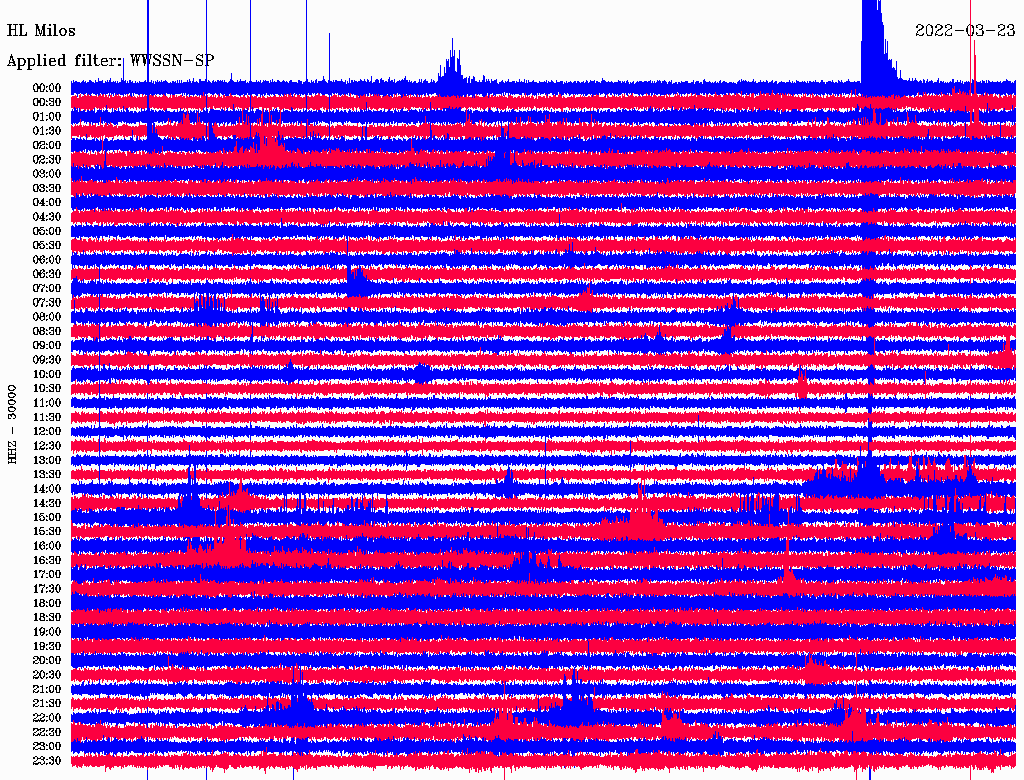
Task: Select the 05:30 time label
Action: point(47,245)
